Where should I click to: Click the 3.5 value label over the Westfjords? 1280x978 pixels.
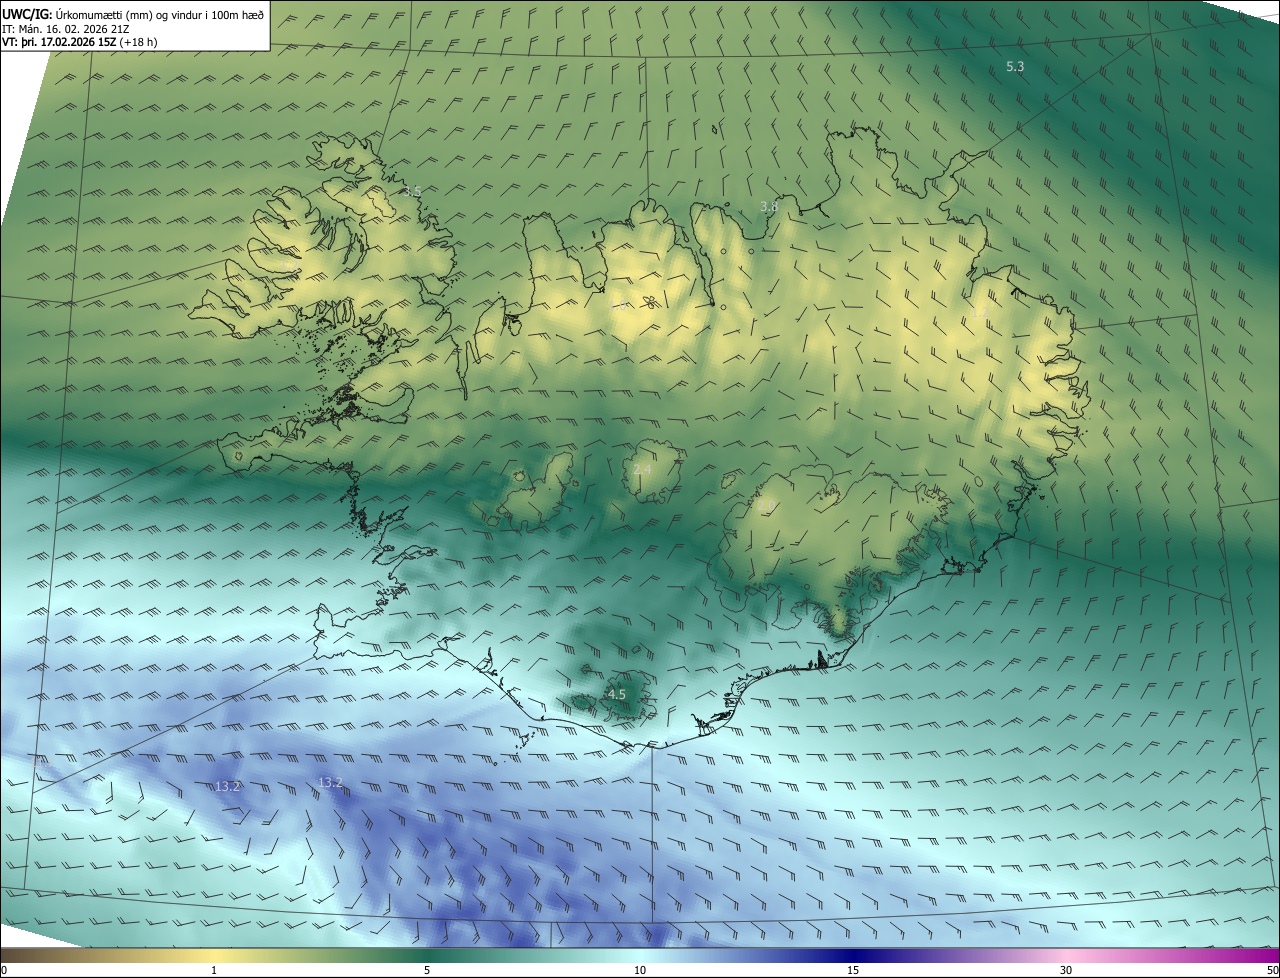(x=412, y=190)
